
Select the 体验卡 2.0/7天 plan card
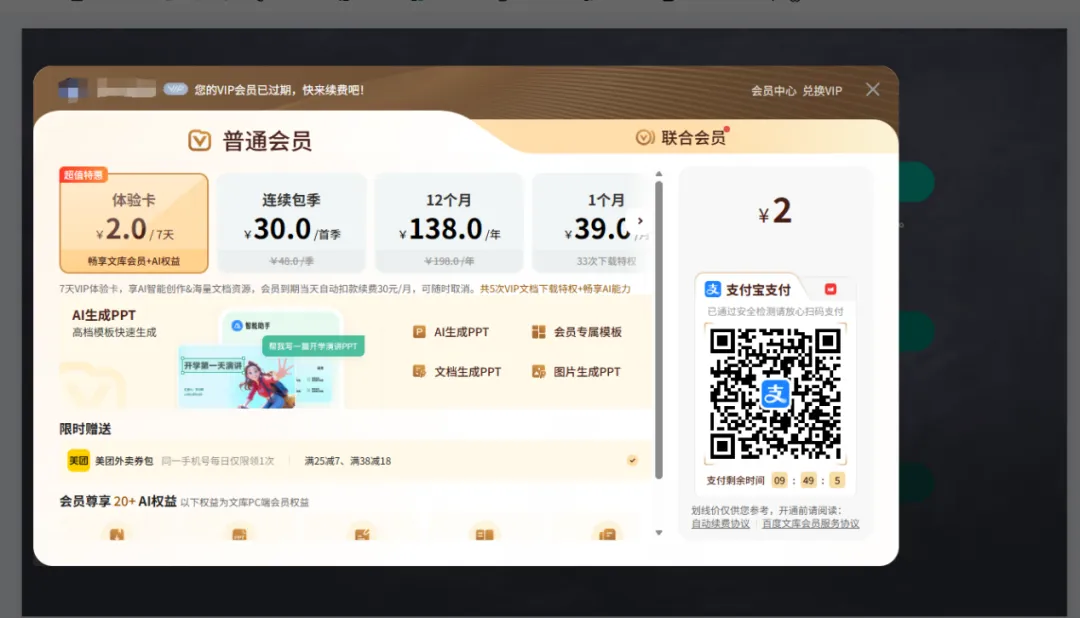pyautogui.click(x=134, y=223)
